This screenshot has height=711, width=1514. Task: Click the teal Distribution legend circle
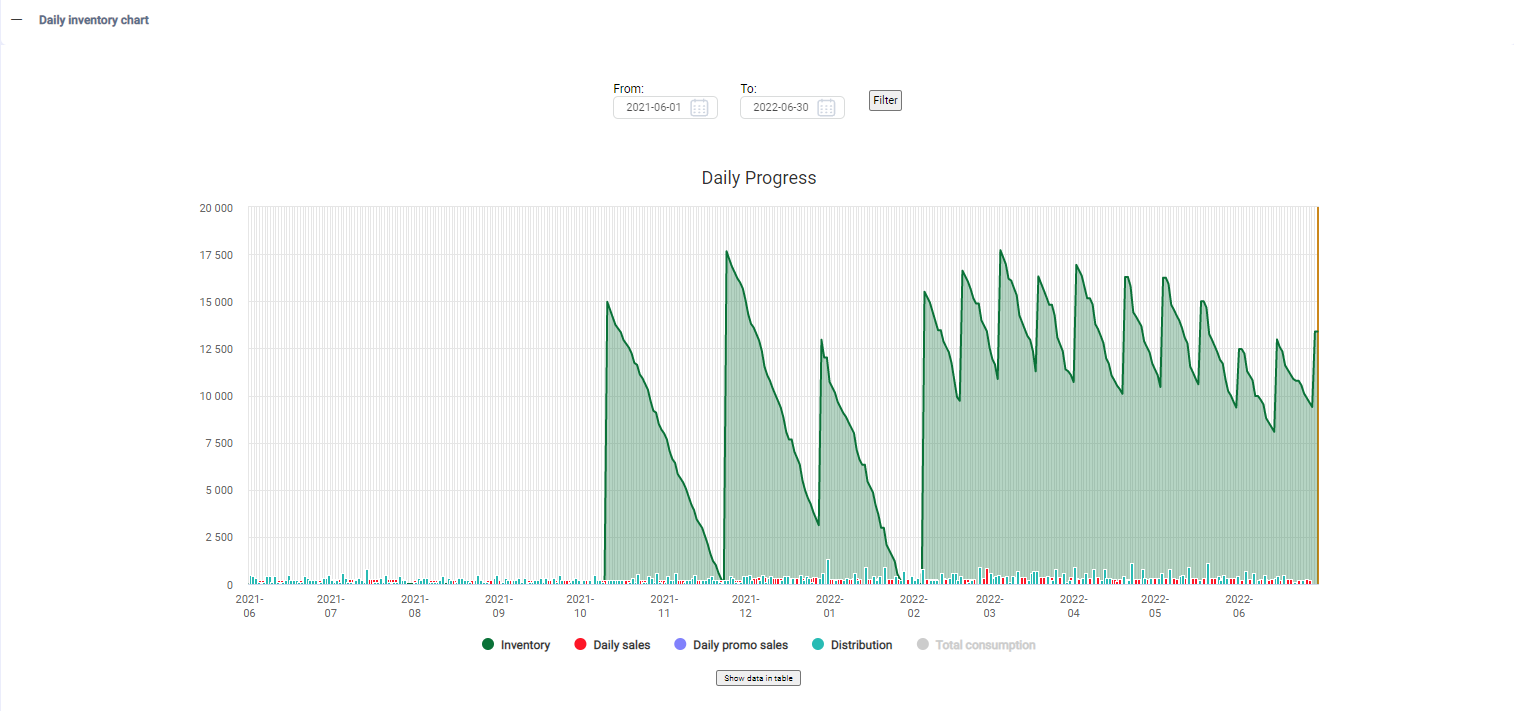coord(817,645)
